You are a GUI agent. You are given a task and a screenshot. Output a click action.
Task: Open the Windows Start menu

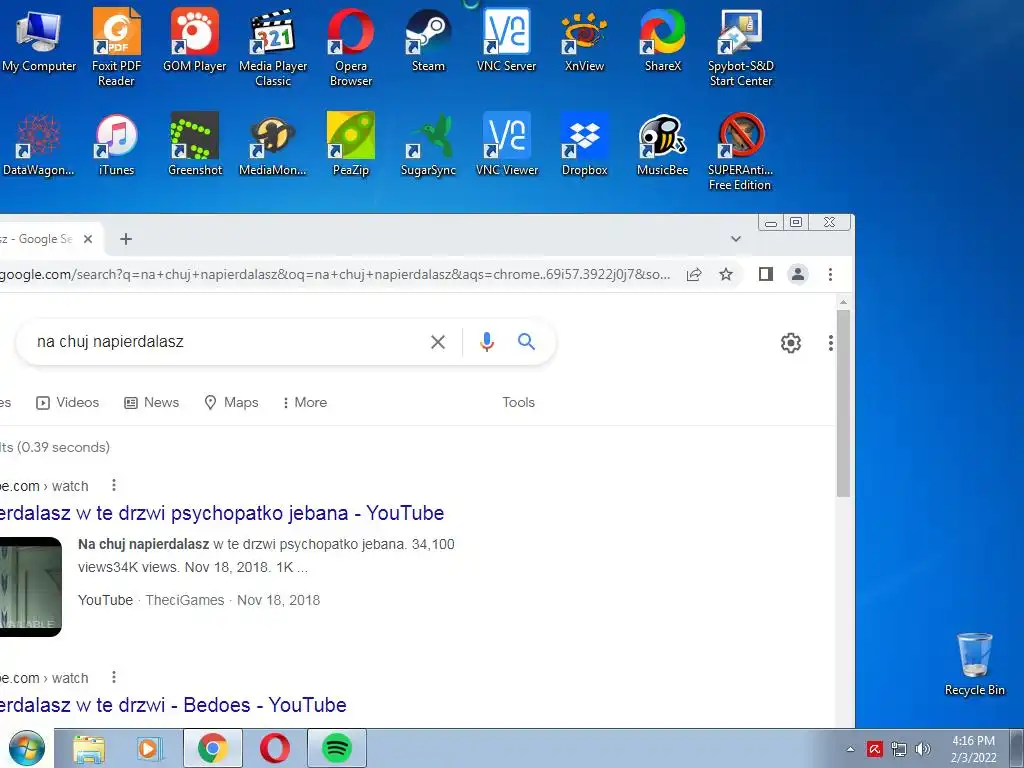(27, 748)
